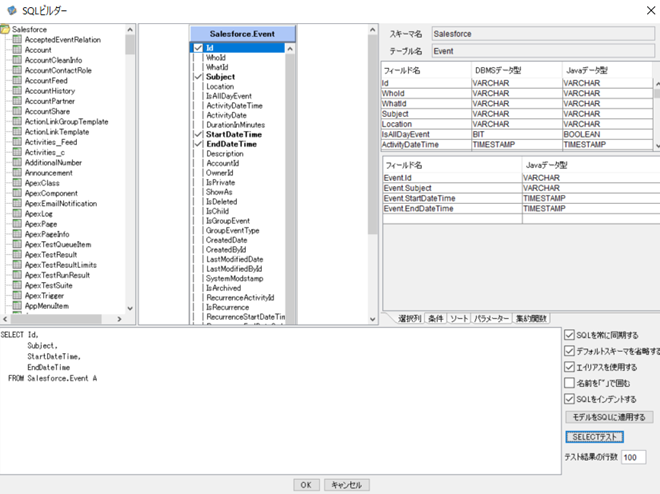Toggle the Subject field checkbox
Viewport: 660px width, 494px height.
(198, 77)
